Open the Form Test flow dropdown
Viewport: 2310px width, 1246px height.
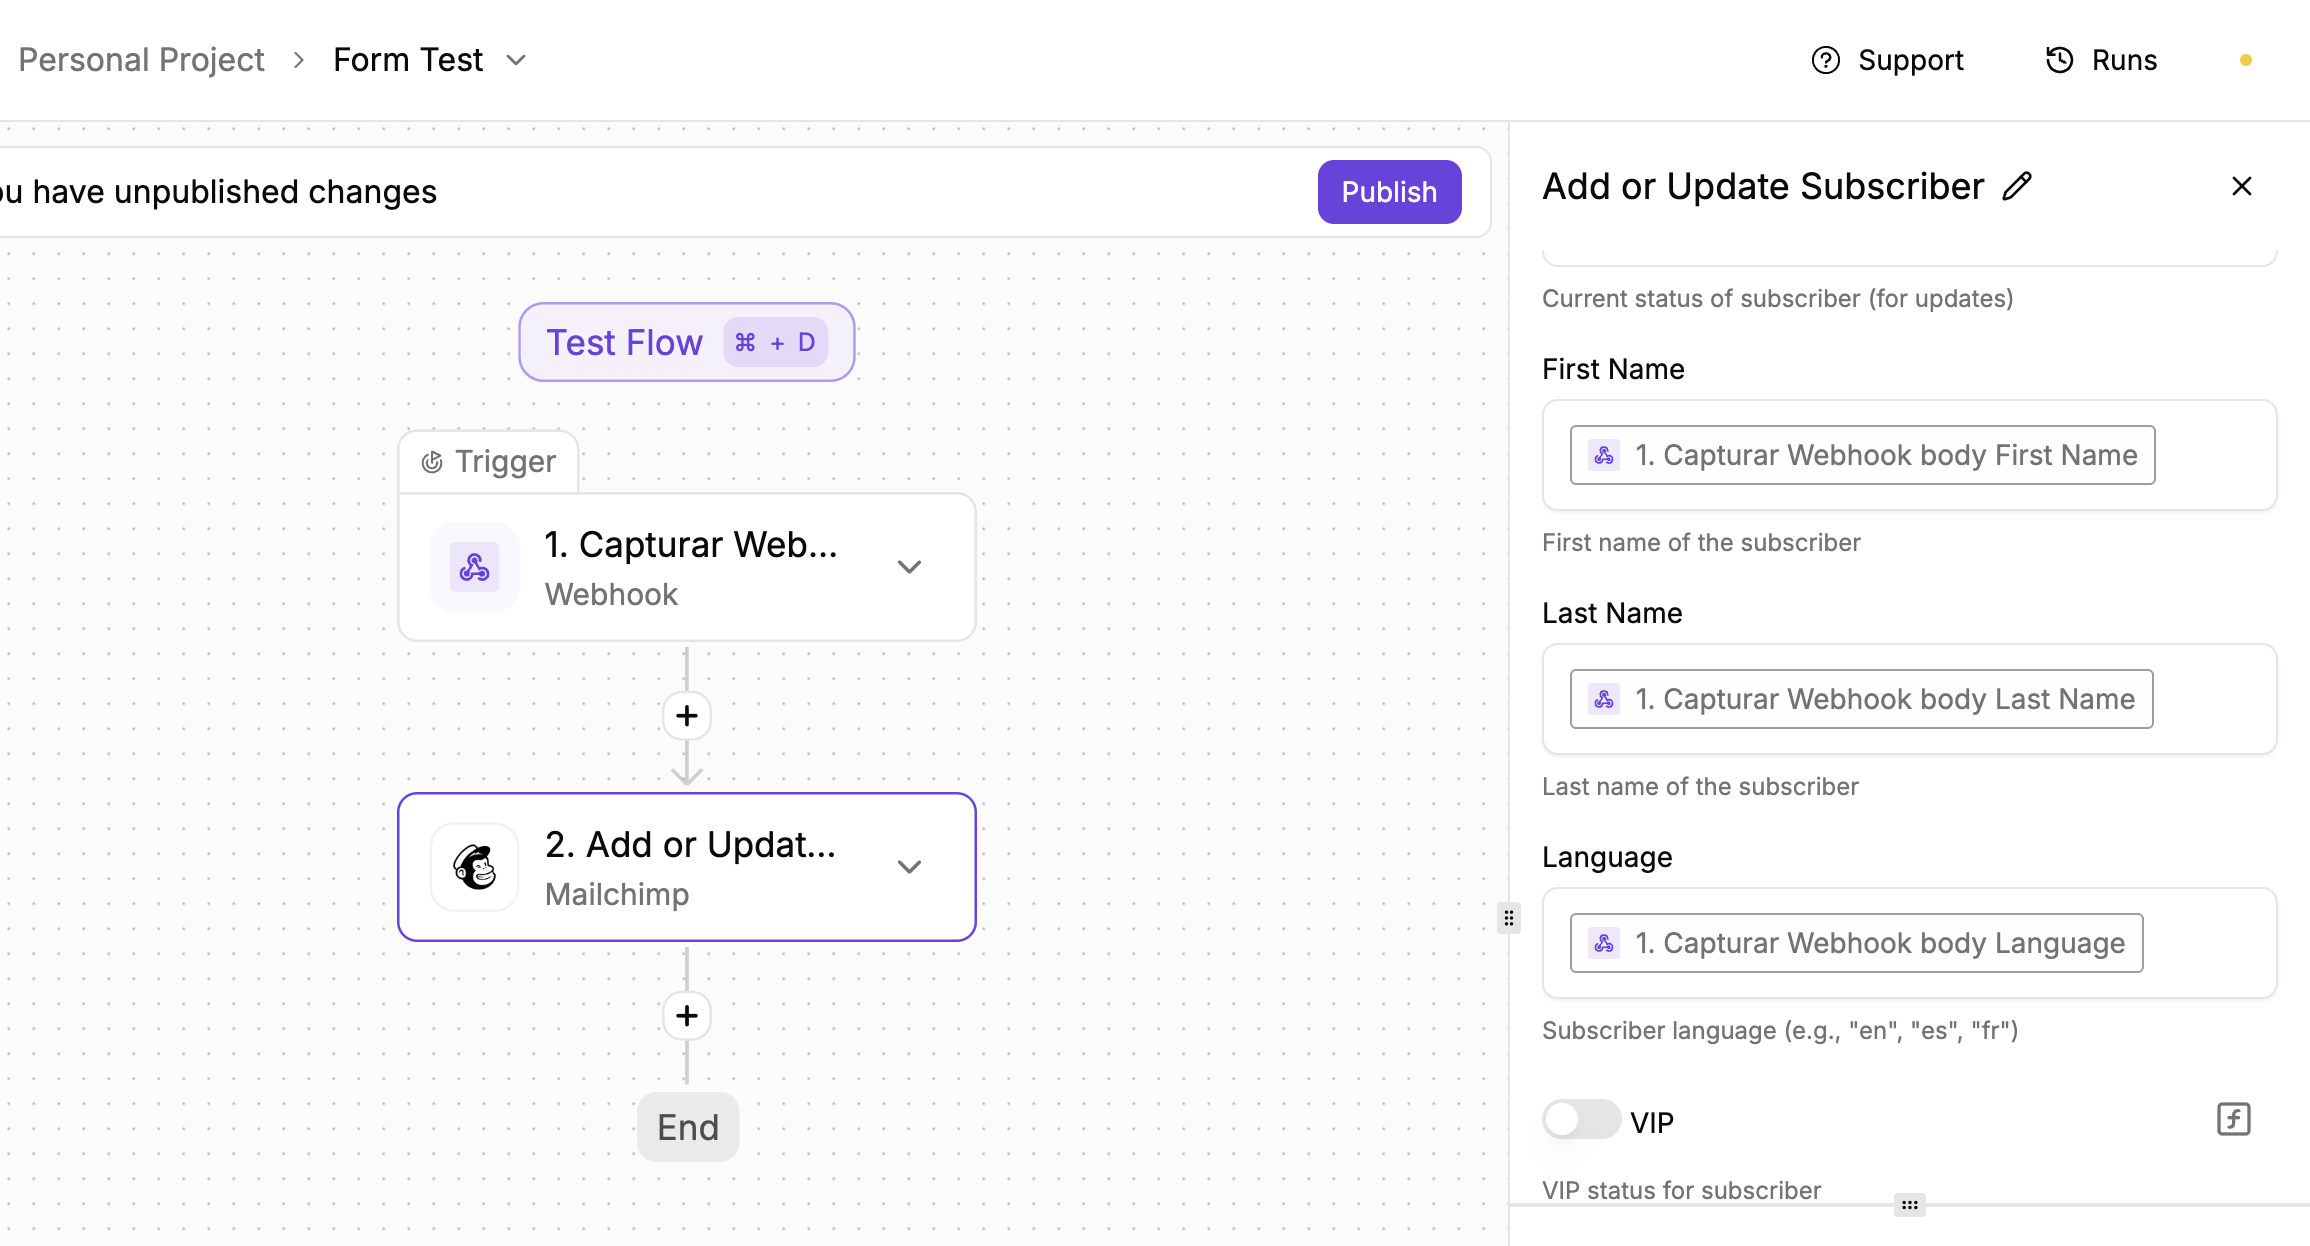(x=516, y=60)
